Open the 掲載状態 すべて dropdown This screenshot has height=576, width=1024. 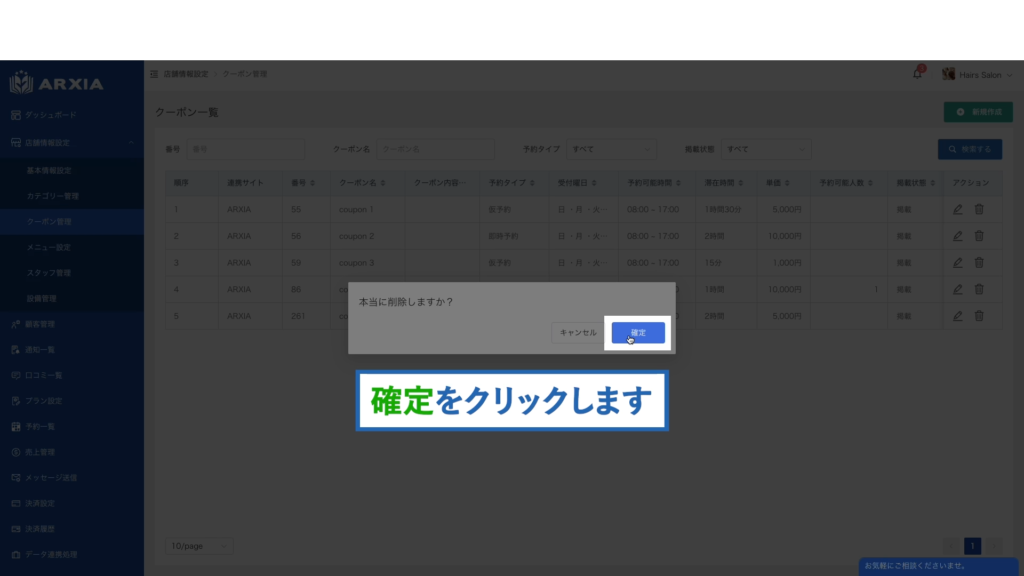[x=765, y=149]
